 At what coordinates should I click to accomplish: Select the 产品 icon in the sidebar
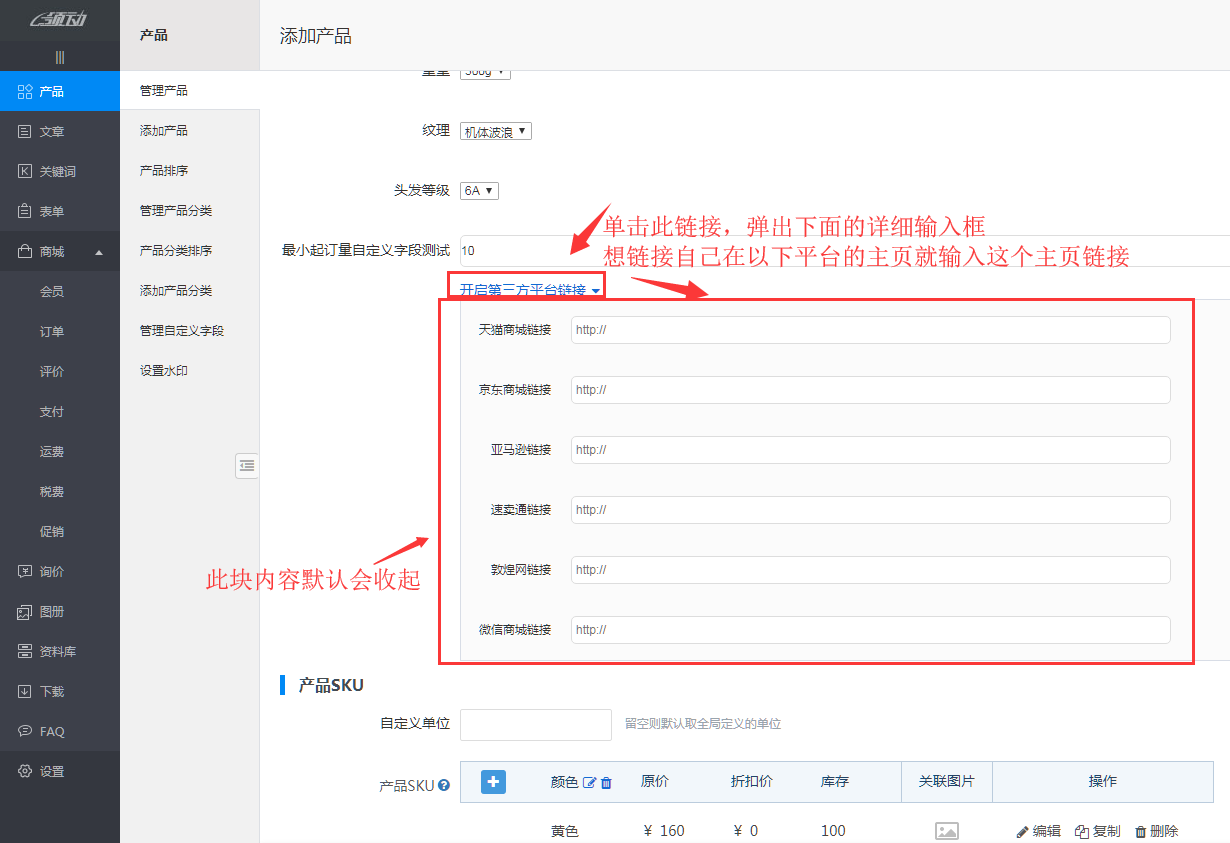[x=24, y=91]
